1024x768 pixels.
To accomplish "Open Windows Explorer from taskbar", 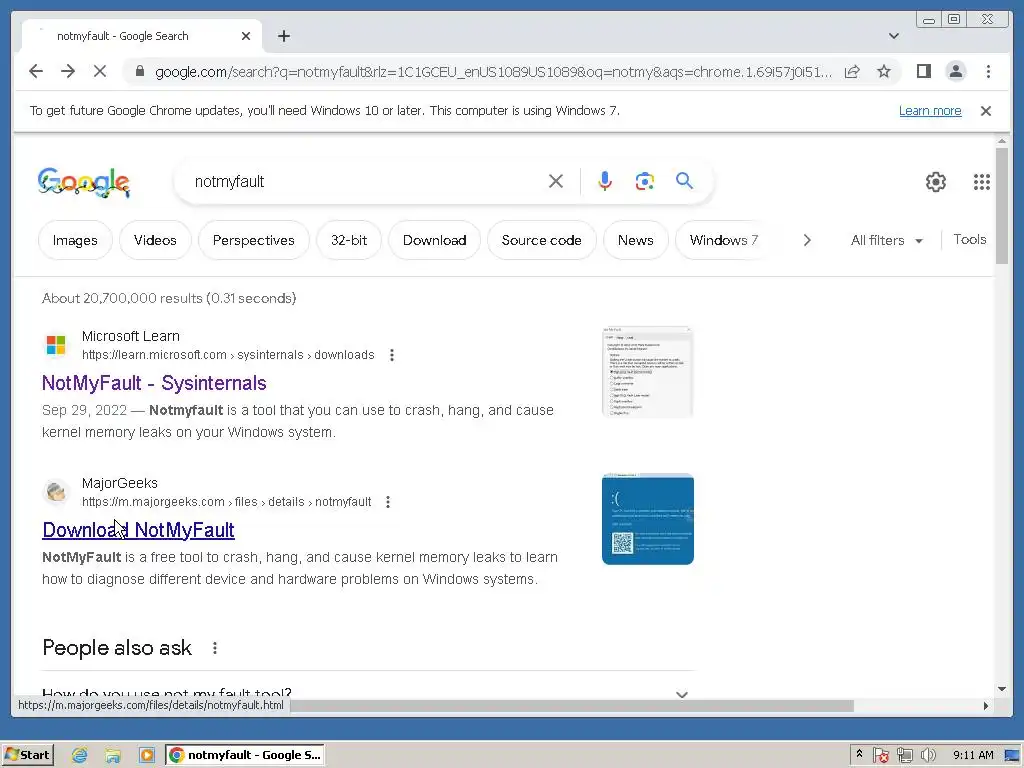I will pos(113,755).
